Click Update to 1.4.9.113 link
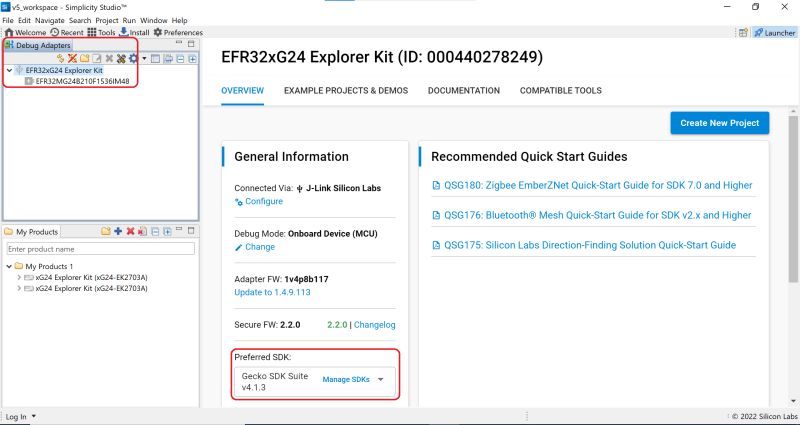The image size is (800, 425). pos(272,292)
